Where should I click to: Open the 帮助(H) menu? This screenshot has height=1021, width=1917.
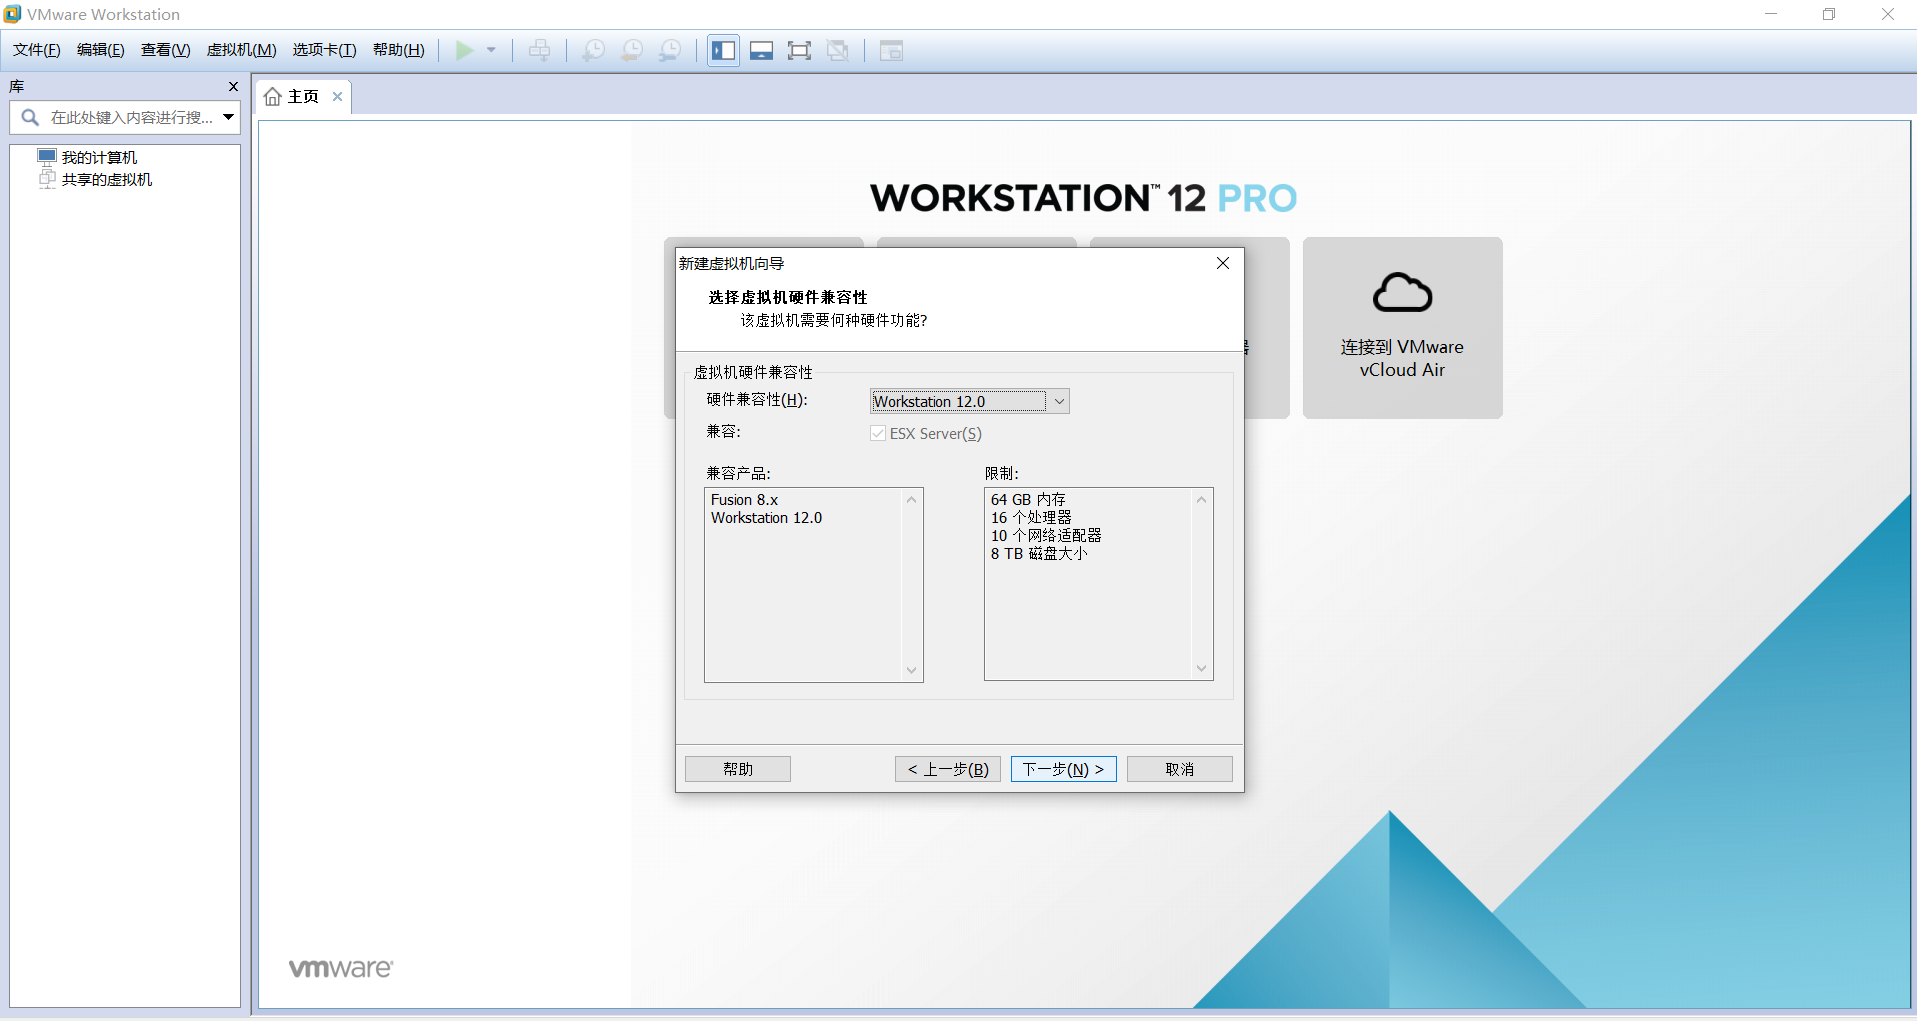tap(399, 50)
